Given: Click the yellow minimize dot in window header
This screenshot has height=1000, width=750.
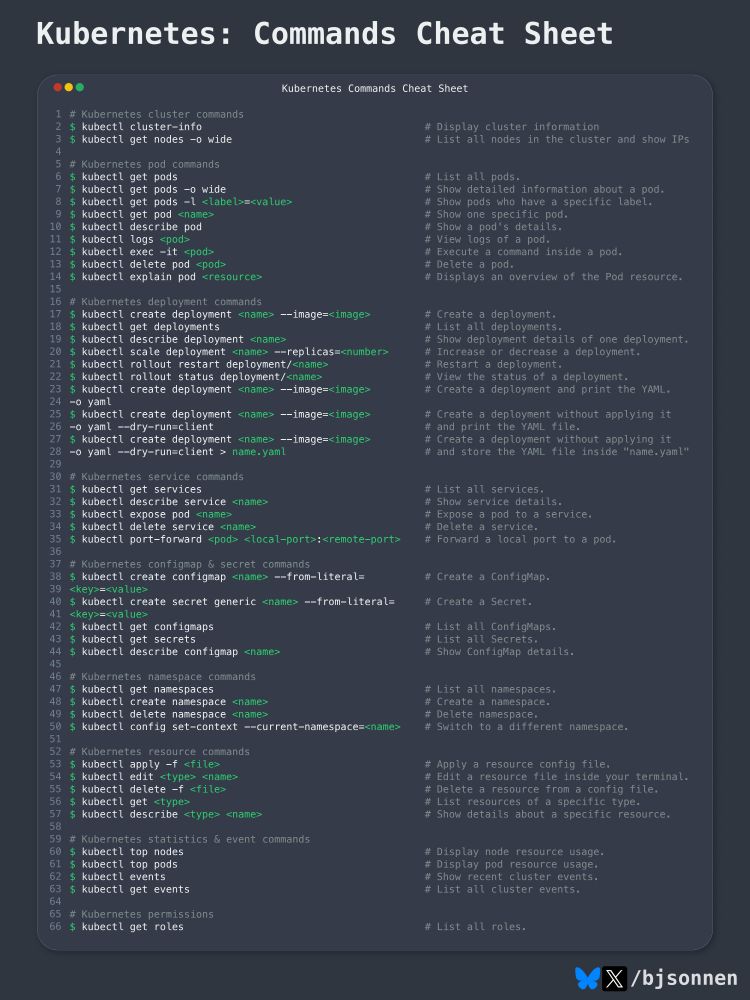Looking at the screenshot, I should (69, 87).
